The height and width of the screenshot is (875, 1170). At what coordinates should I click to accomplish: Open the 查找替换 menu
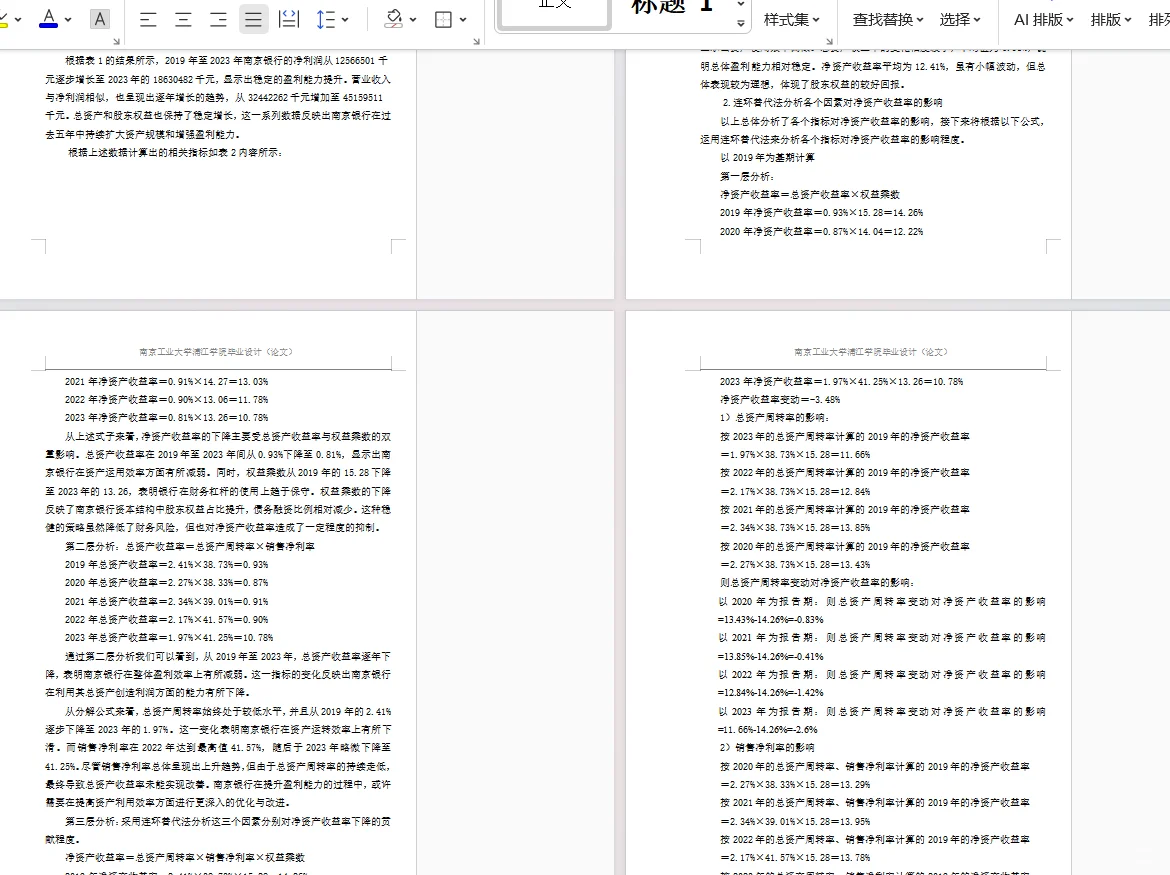[x=888, y=19]
